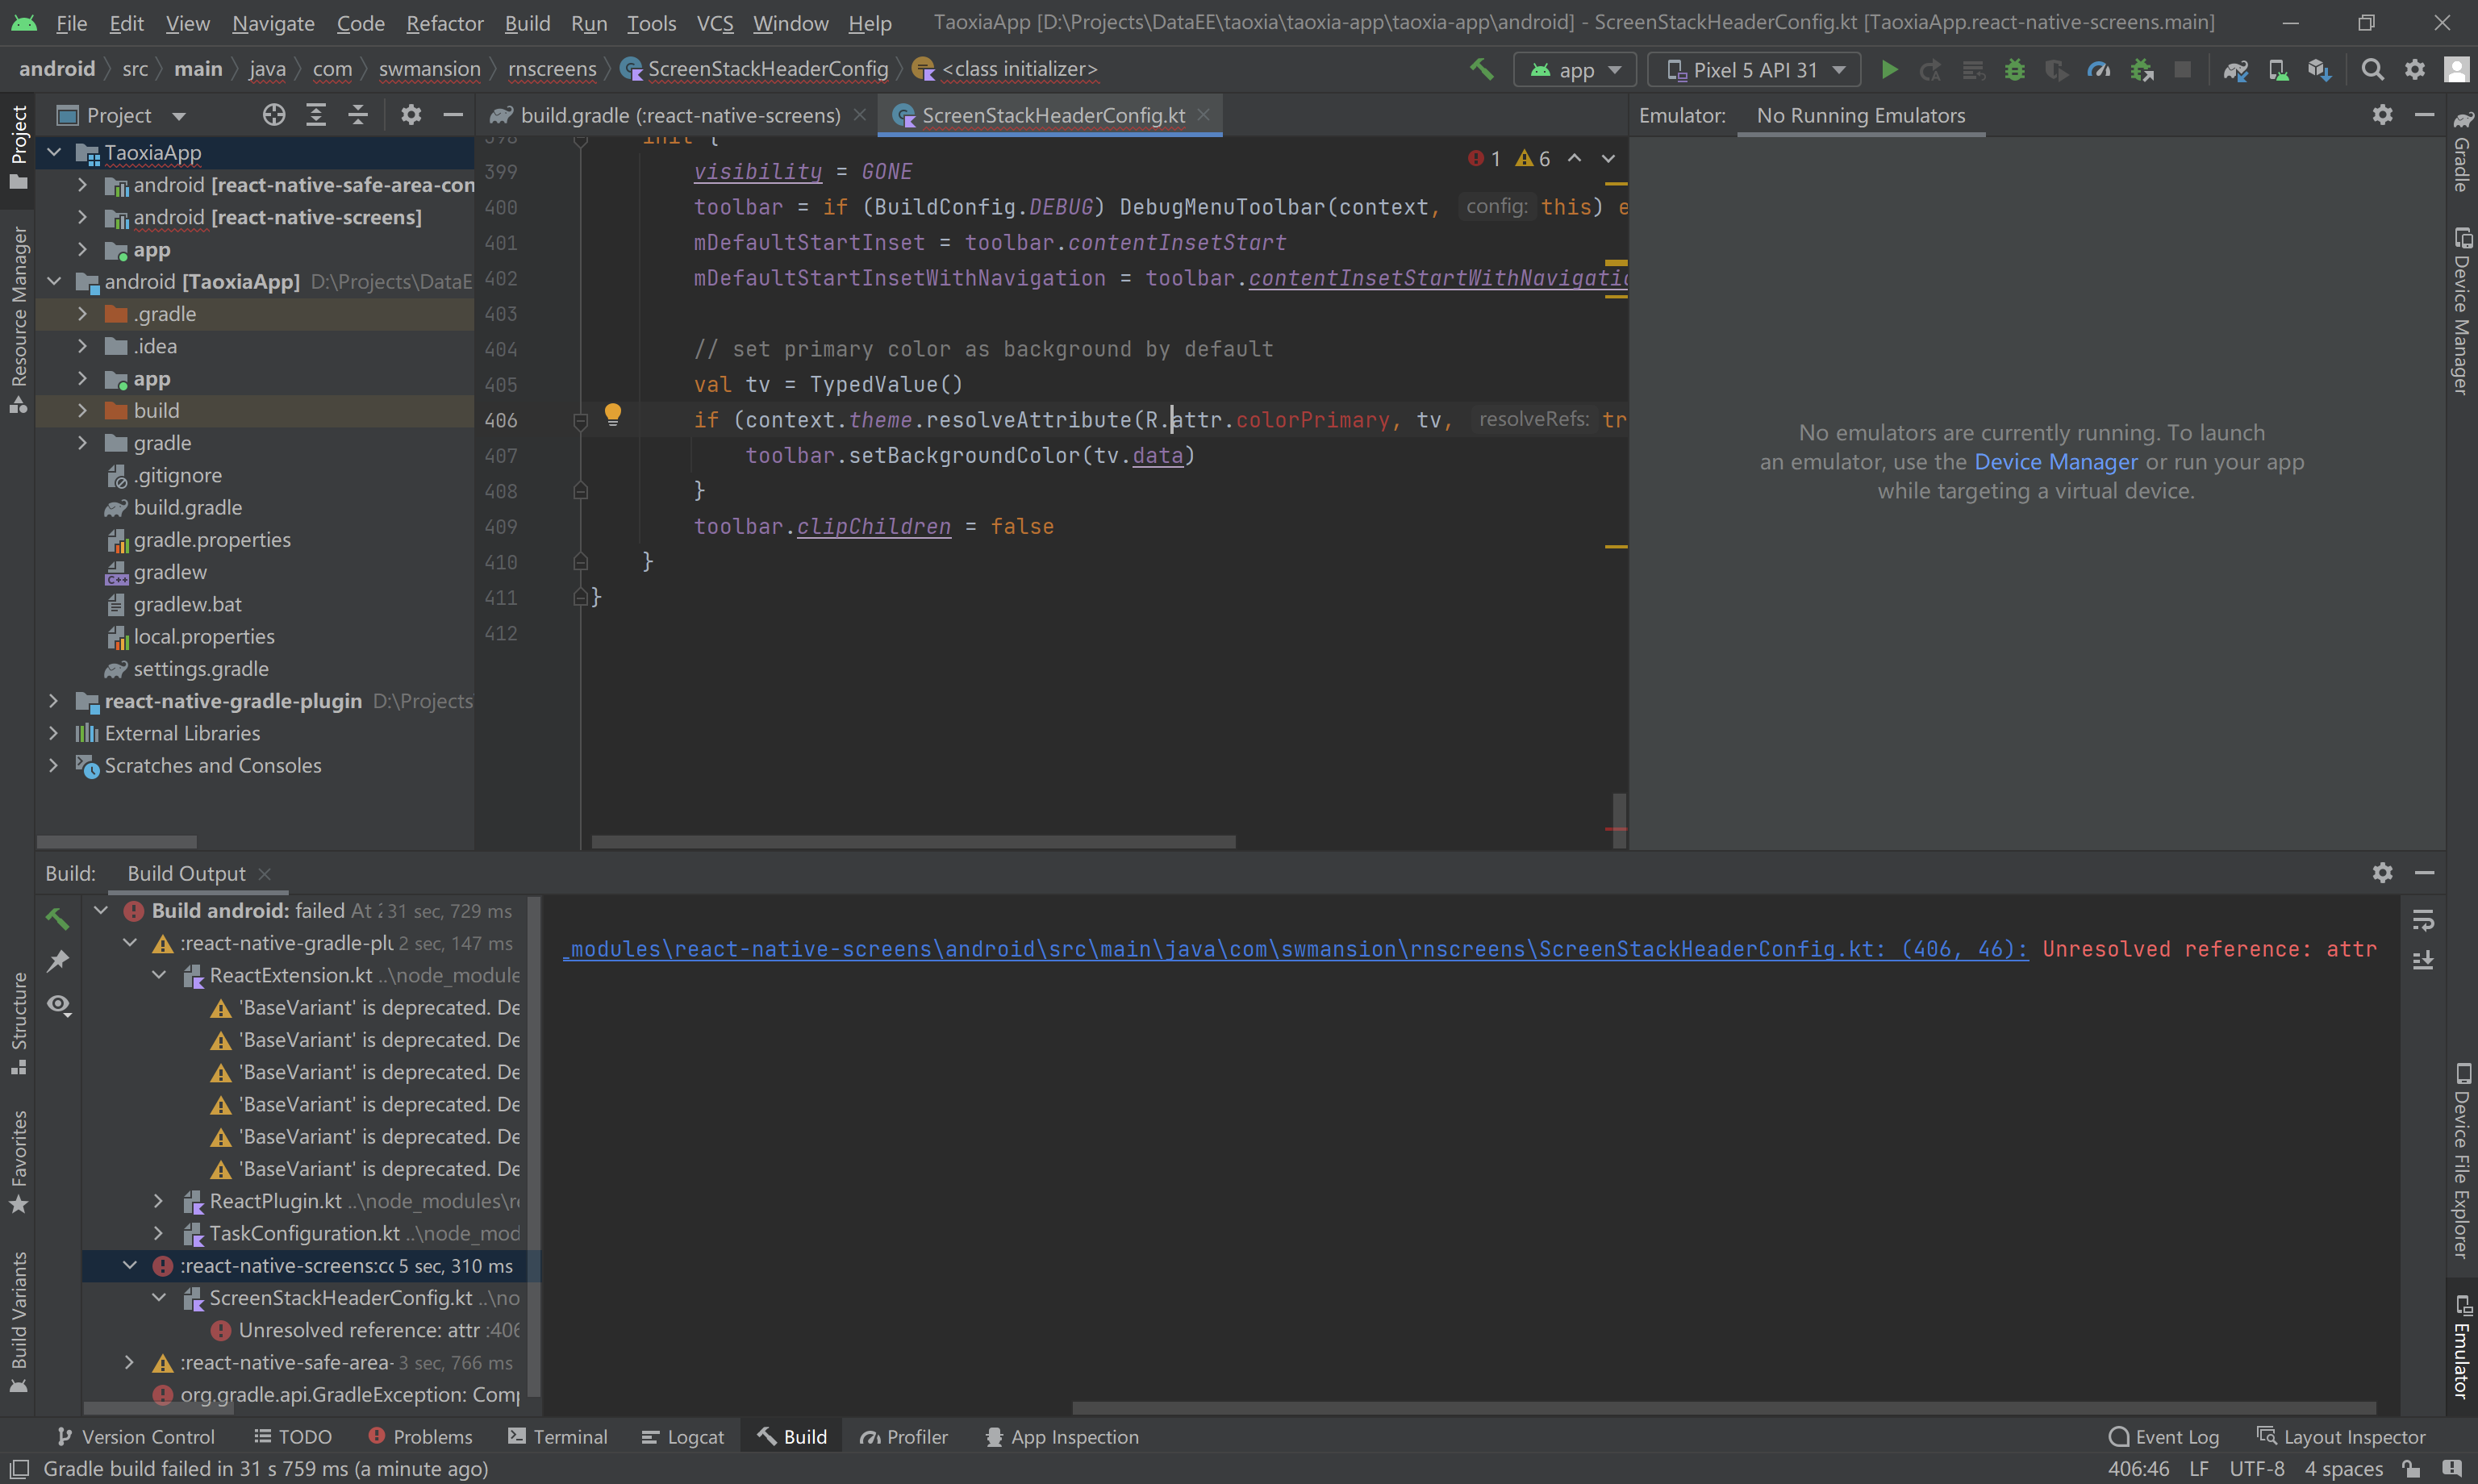Open the Logcat tool window
This screenshot has width=2478, height=1484.
[x=683, y=1437]
